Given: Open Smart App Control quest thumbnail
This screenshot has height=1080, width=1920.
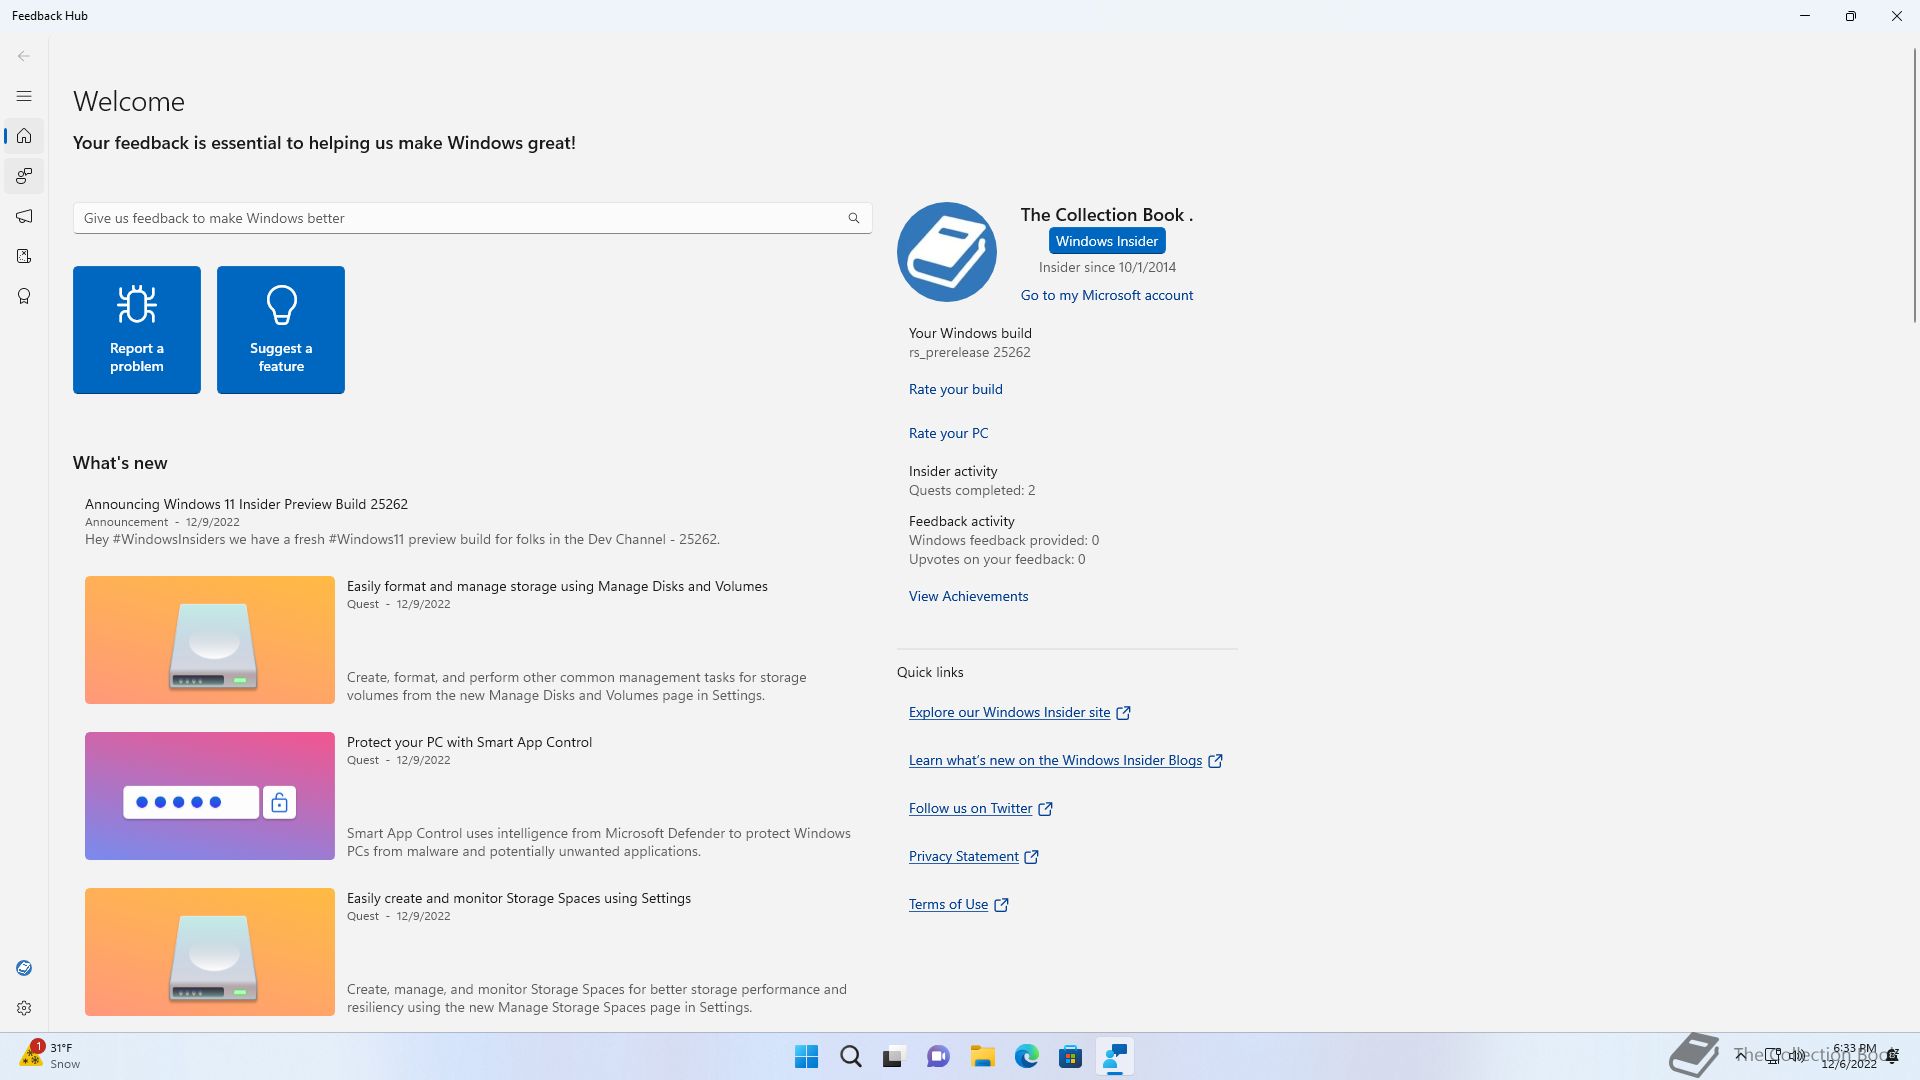Looking at the screenshot, I should coord(210,796).
